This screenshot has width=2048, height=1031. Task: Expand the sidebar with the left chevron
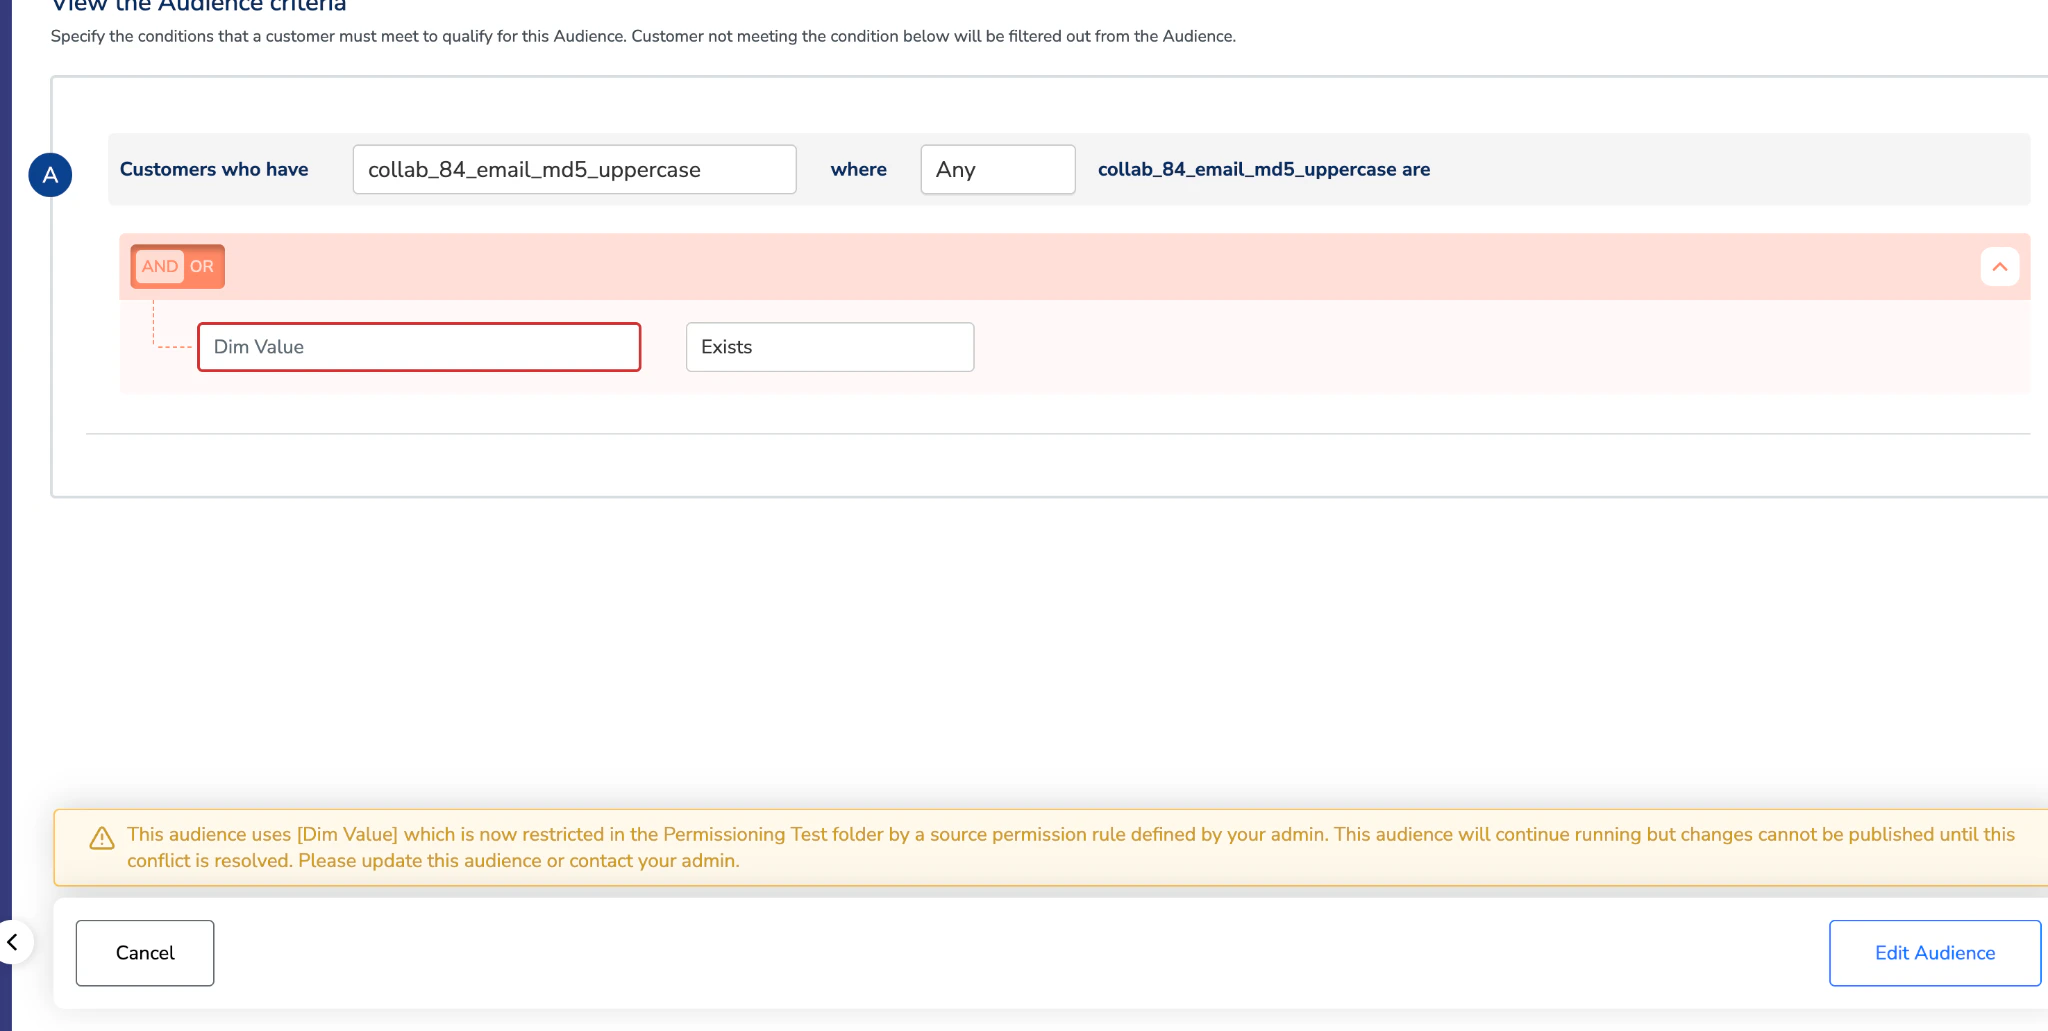tap(13, 942)
